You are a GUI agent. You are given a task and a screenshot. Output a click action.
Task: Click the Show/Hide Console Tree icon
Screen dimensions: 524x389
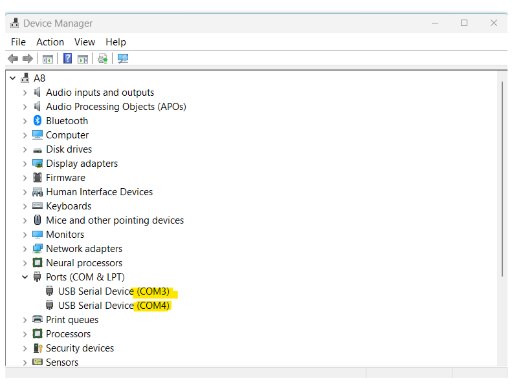(x=47, y=59)
